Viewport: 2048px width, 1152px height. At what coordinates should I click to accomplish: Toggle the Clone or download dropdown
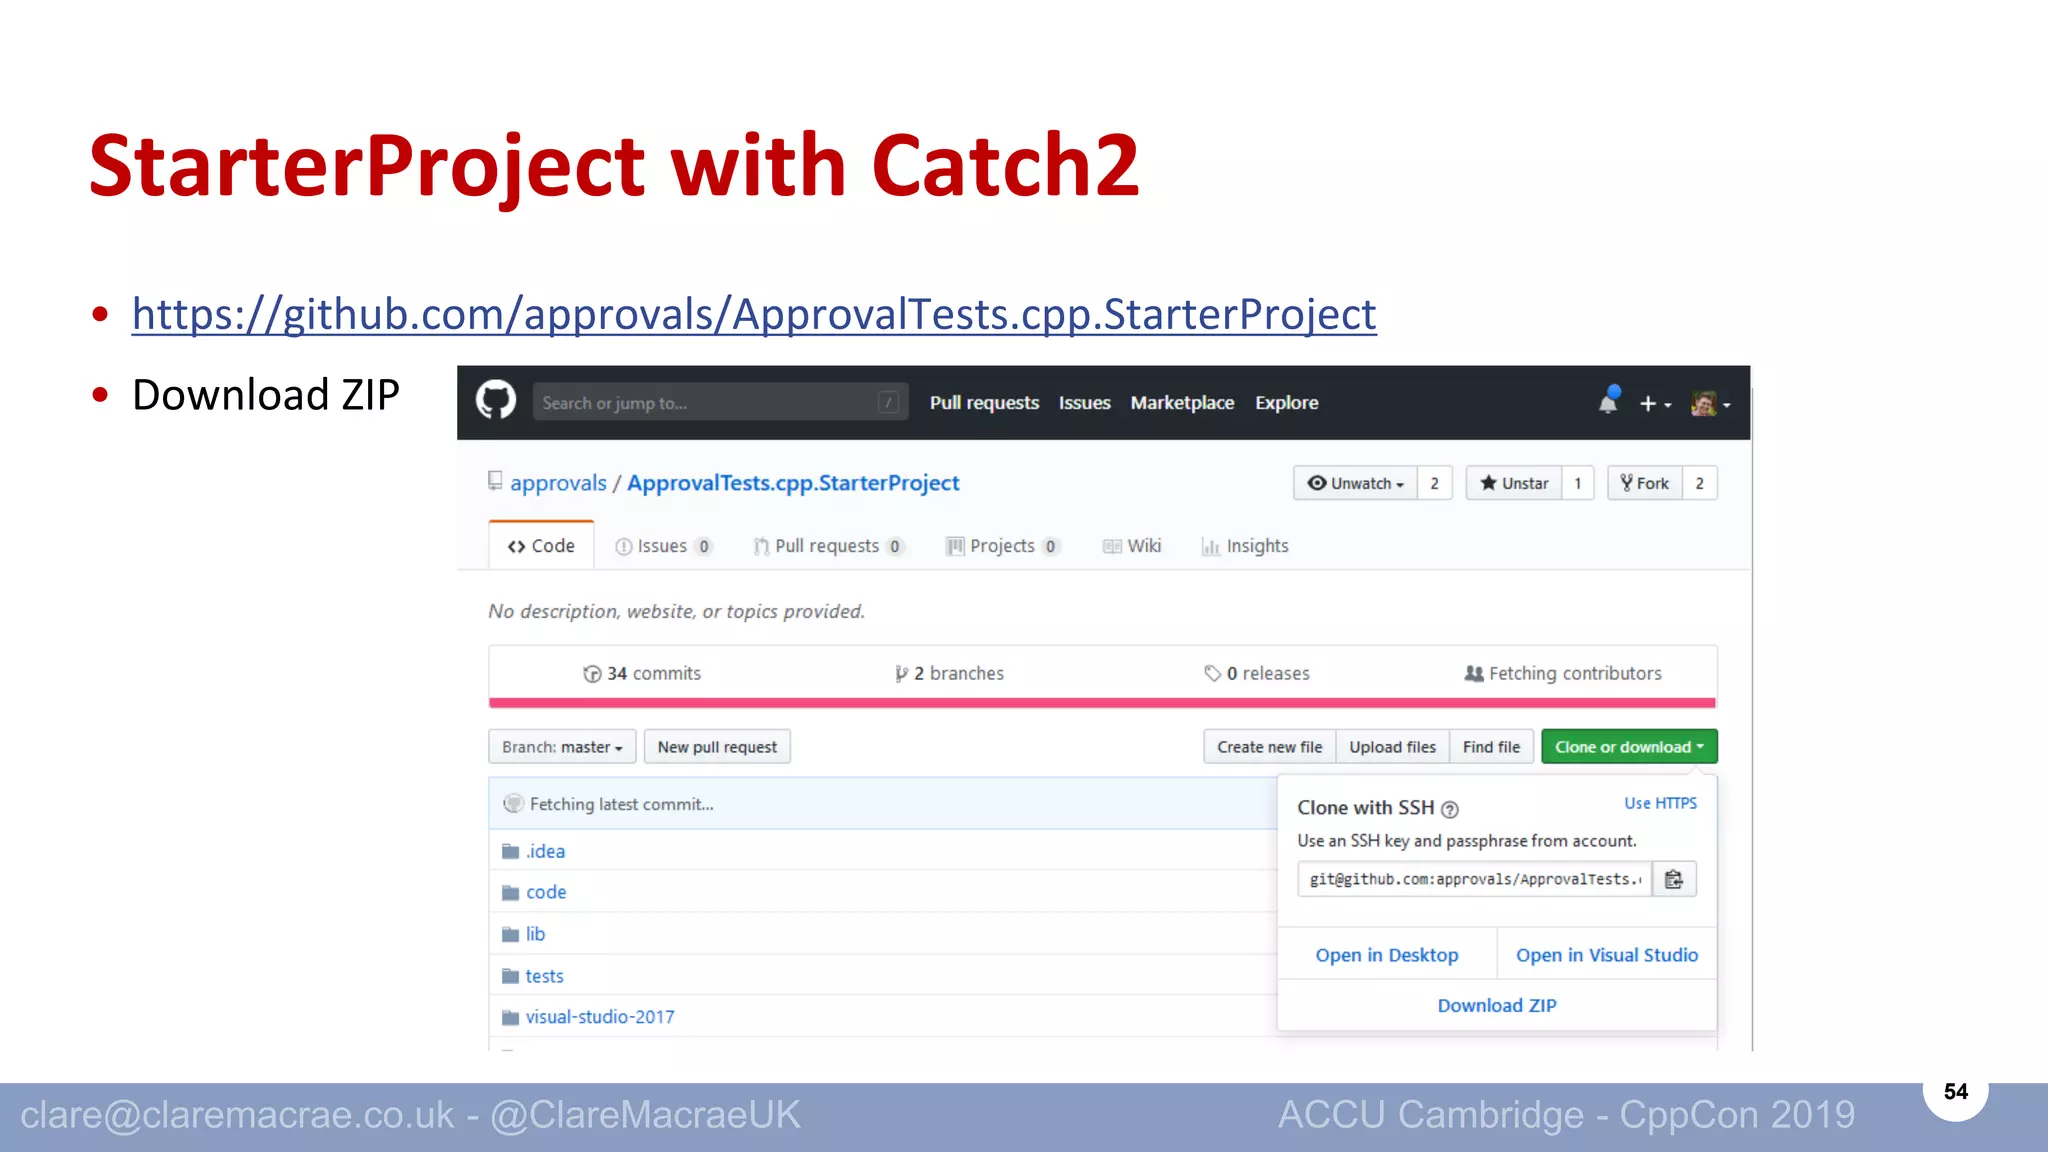pos(1629,747)
